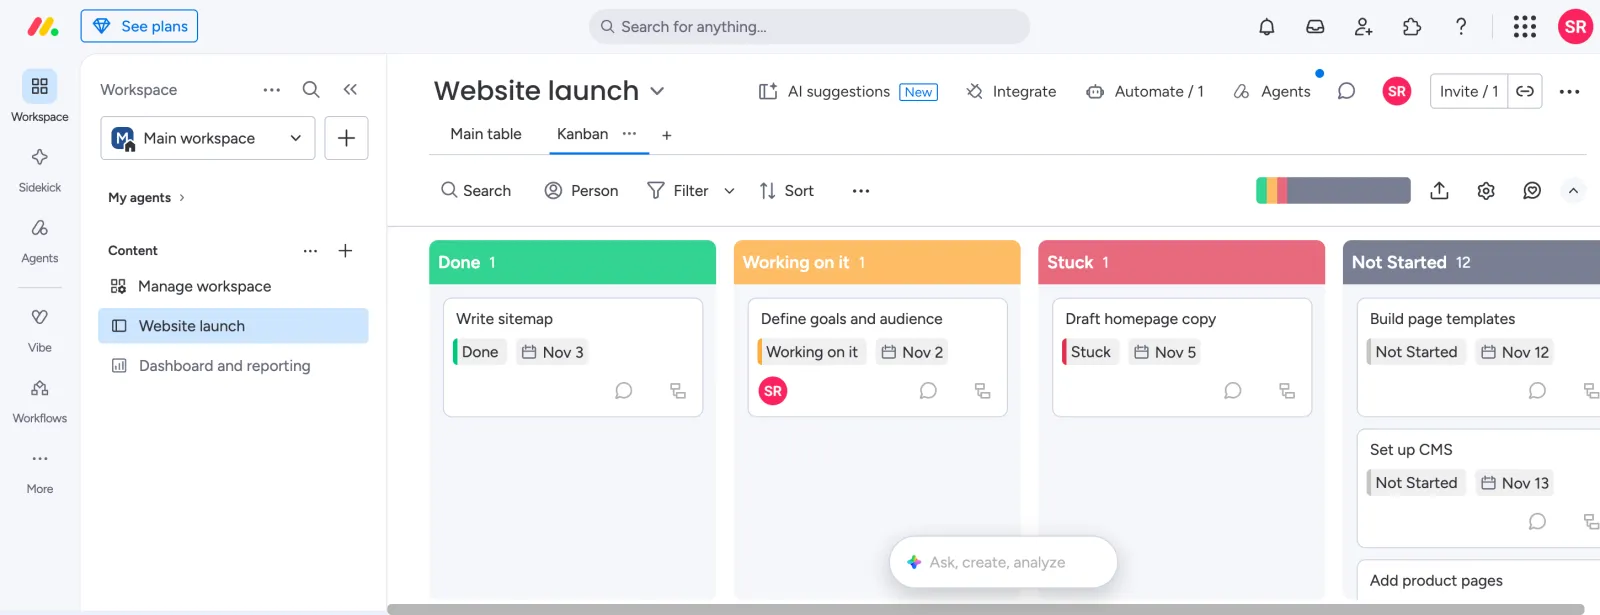
Task: Open Vibe in the left rail
Action: (40, 329)
